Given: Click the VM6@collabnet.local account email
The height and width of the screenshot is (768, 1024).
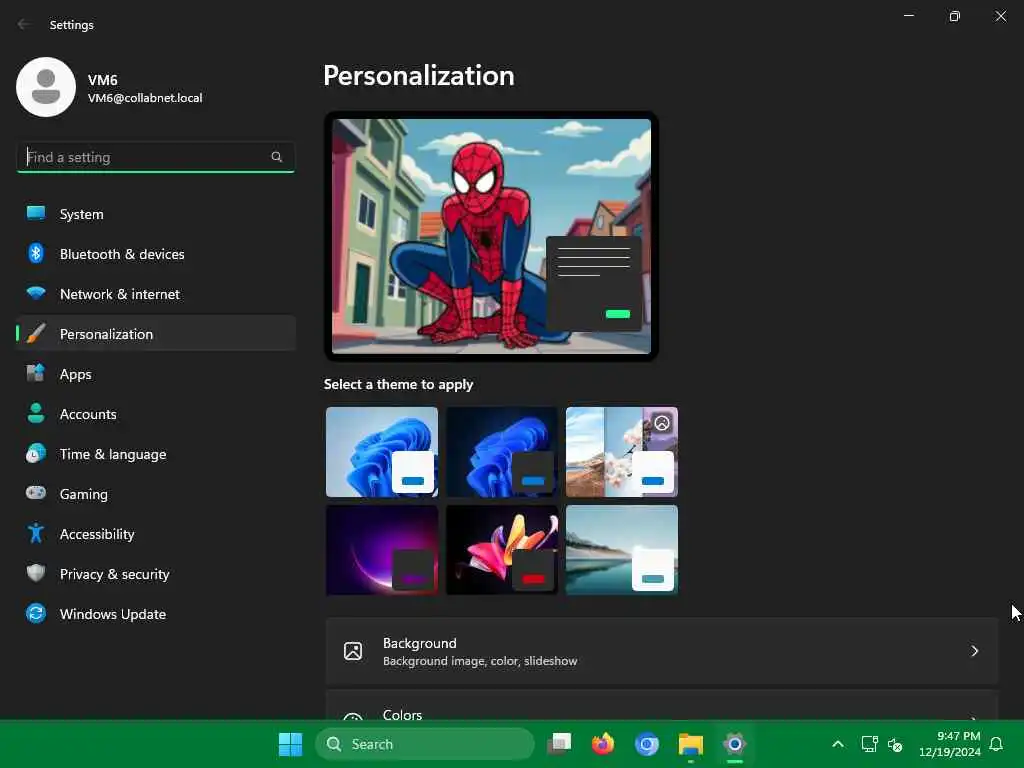Looking at the screenshot, I should [145, 98].
